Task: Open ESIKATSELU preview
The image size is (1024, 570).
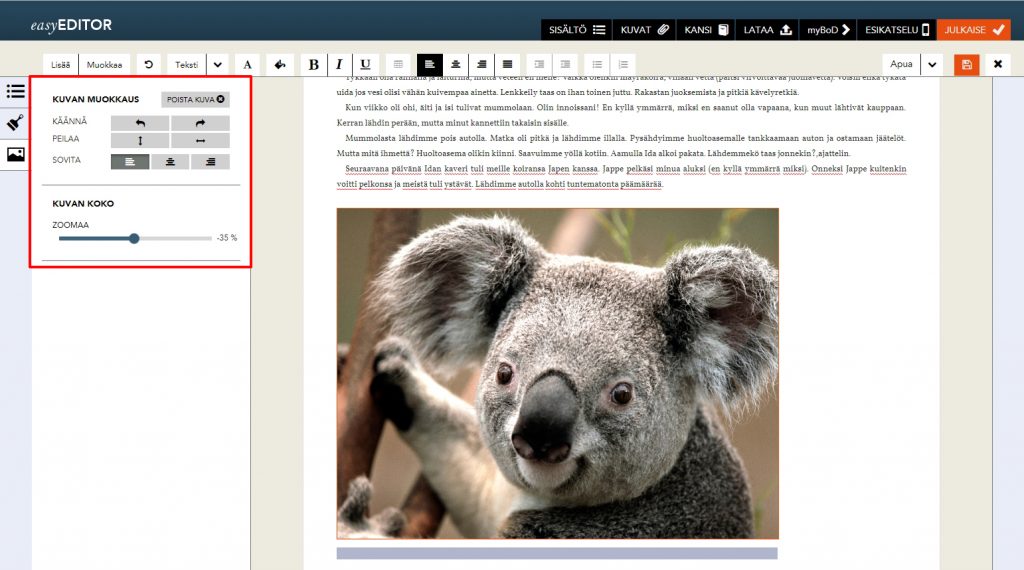Action: [897, 30]
